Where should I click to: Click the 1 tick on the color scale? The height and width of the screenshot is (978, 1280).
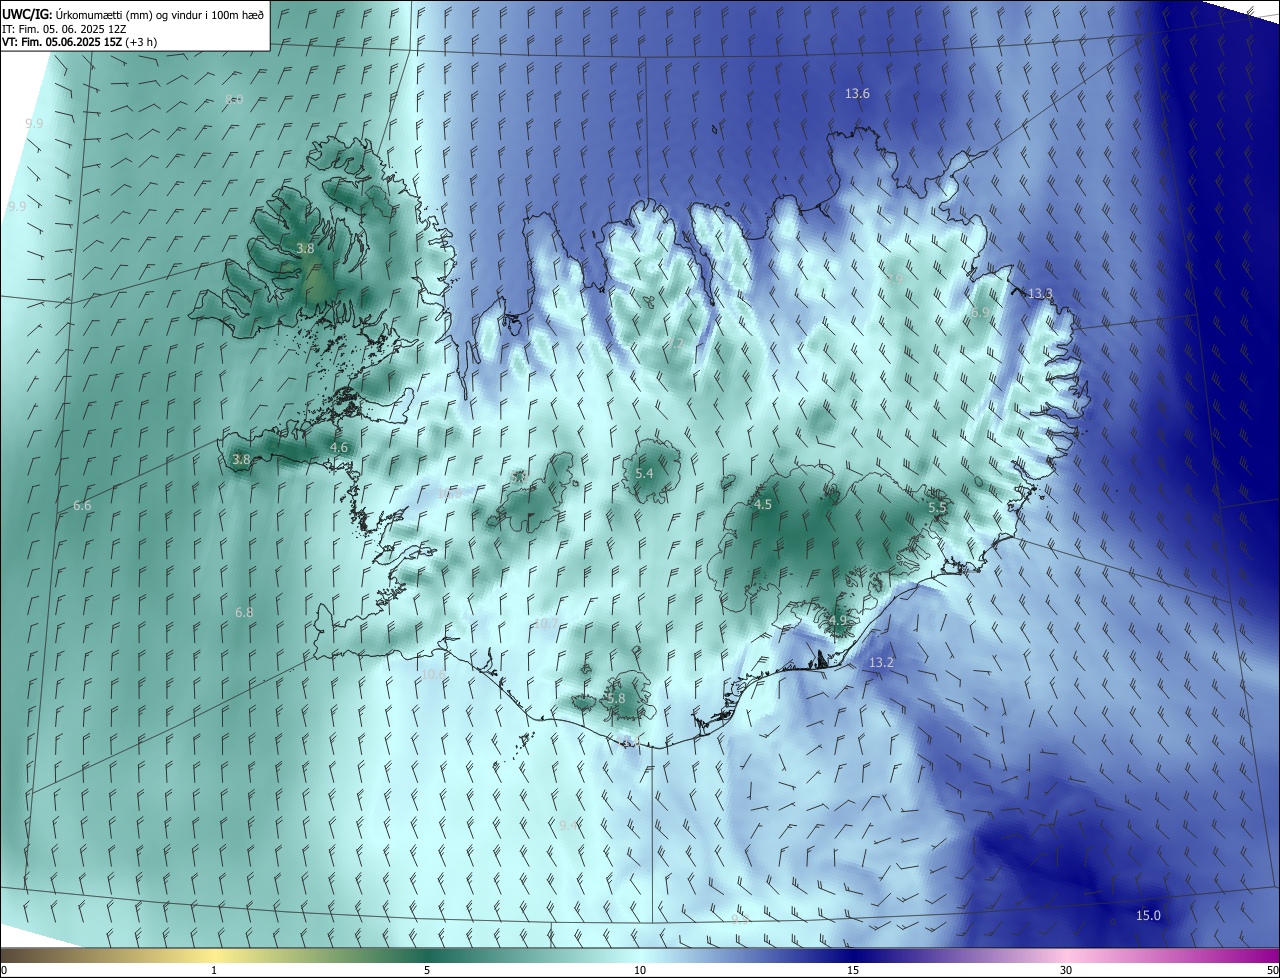(x=214, y=970)
